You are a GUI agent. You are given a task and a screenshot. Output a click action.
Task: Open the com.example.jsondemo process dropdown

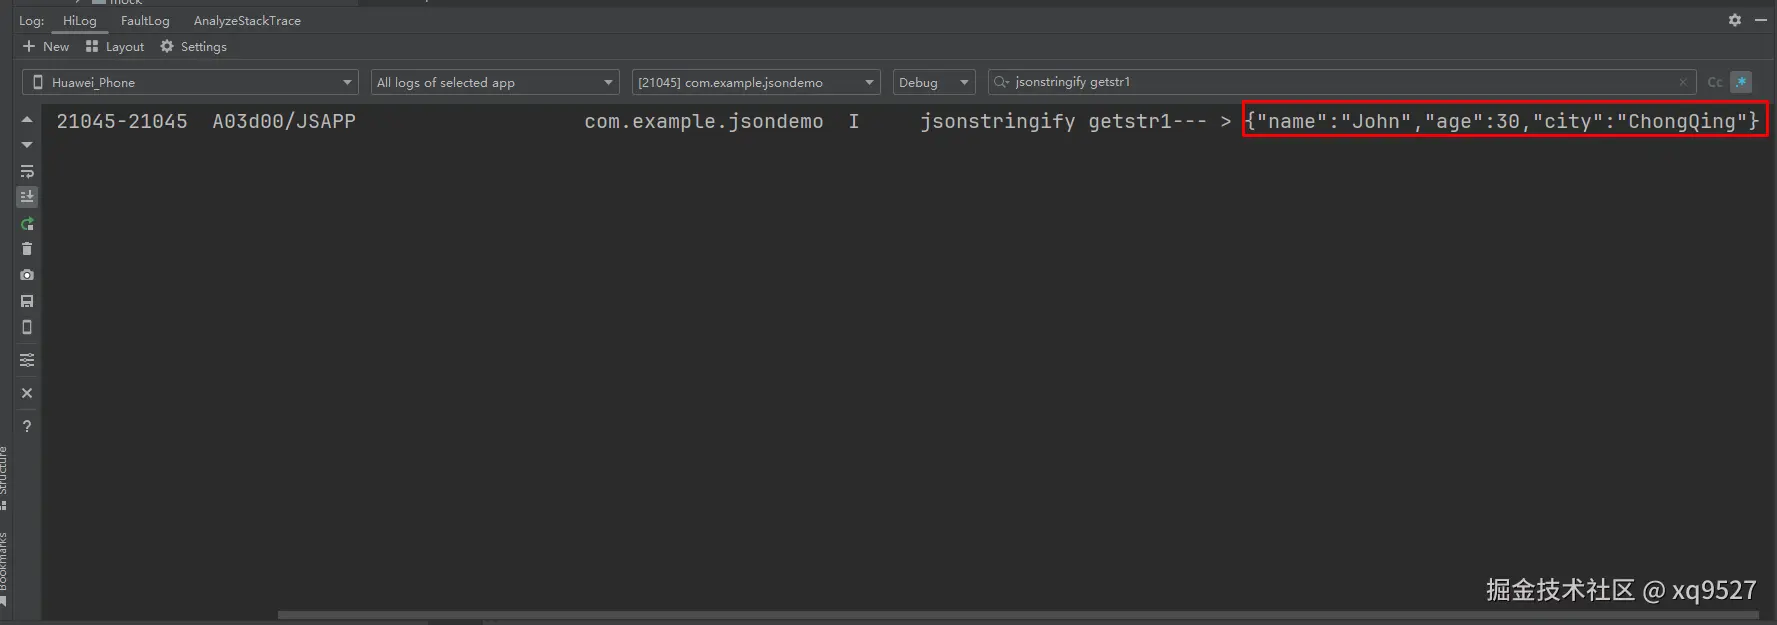coord(756,82)
